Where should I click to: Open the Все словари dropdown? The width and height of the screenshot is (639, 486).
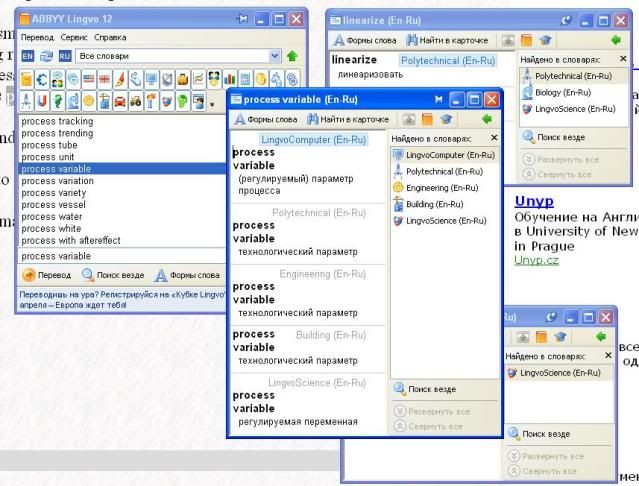tap(275, 56)
